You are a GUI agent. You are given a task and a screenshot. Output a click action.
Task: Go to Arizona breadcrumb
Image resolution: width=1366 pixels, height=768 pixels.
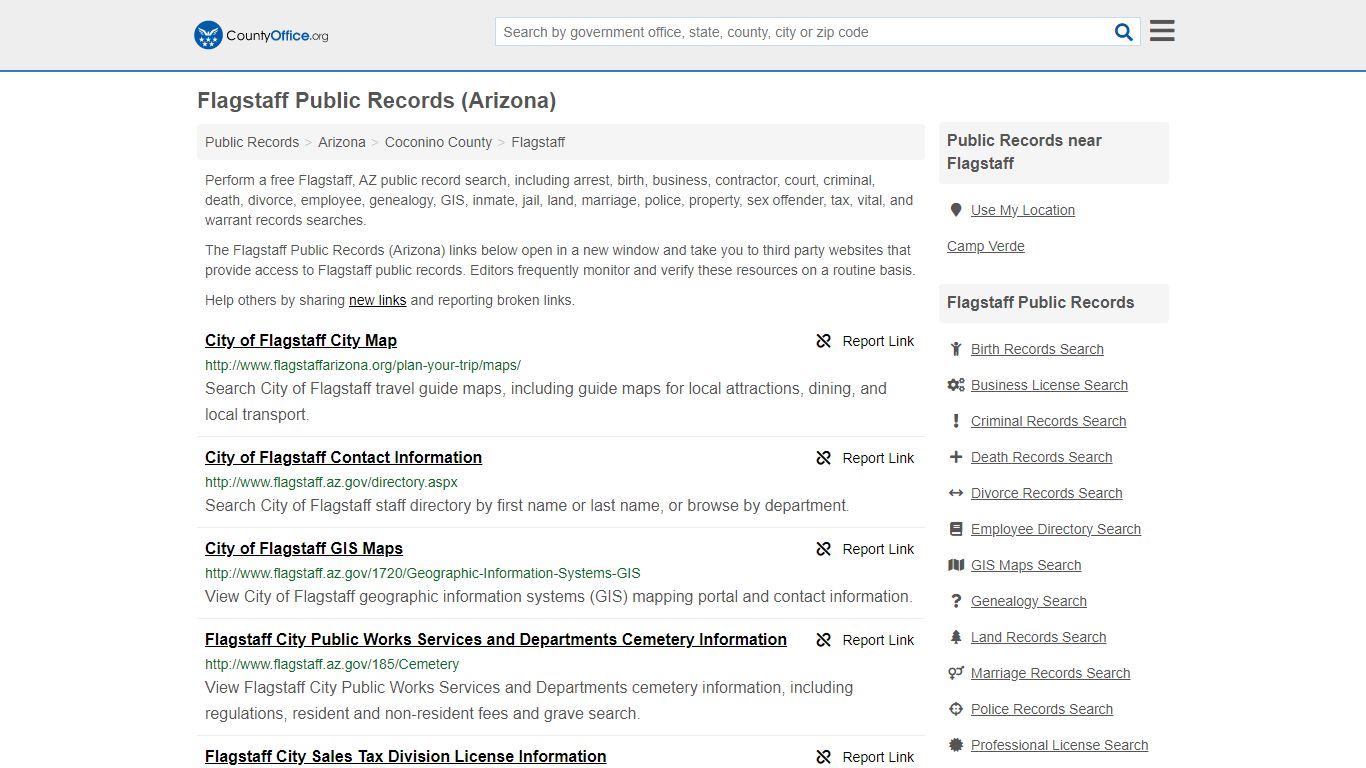point(342,142)
